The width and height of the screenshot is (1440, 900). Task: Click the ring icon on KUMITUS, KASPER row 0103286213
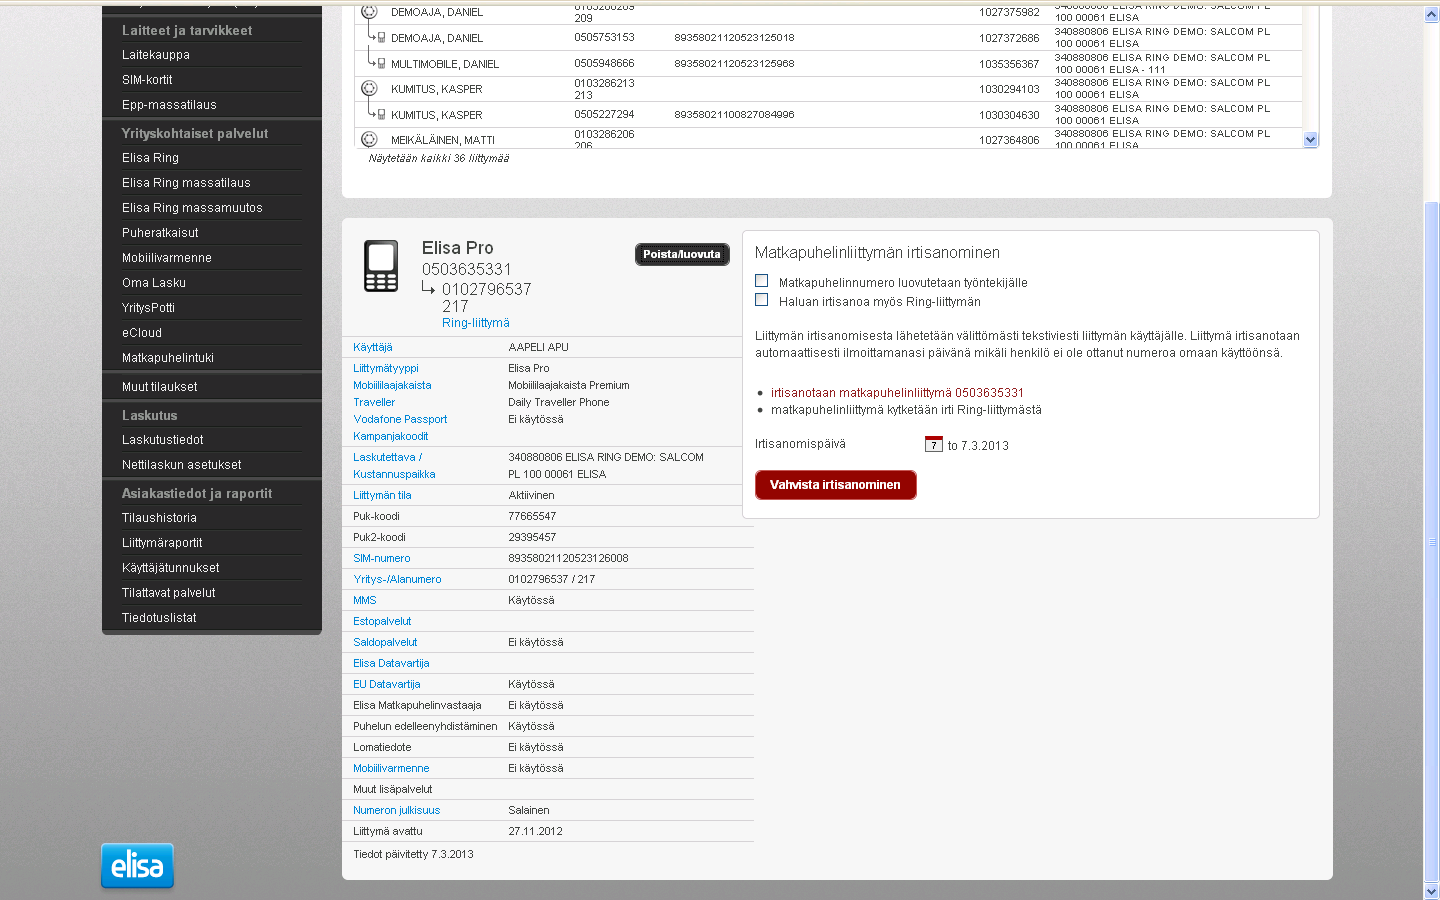coord(369,89)
